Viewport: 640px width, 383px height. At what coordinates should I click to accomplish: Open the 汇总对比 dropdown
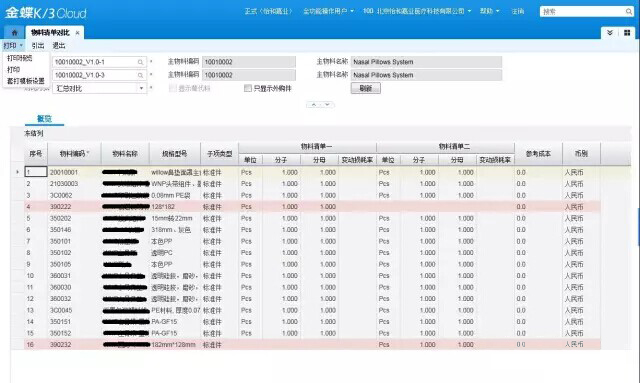point(142,88)
